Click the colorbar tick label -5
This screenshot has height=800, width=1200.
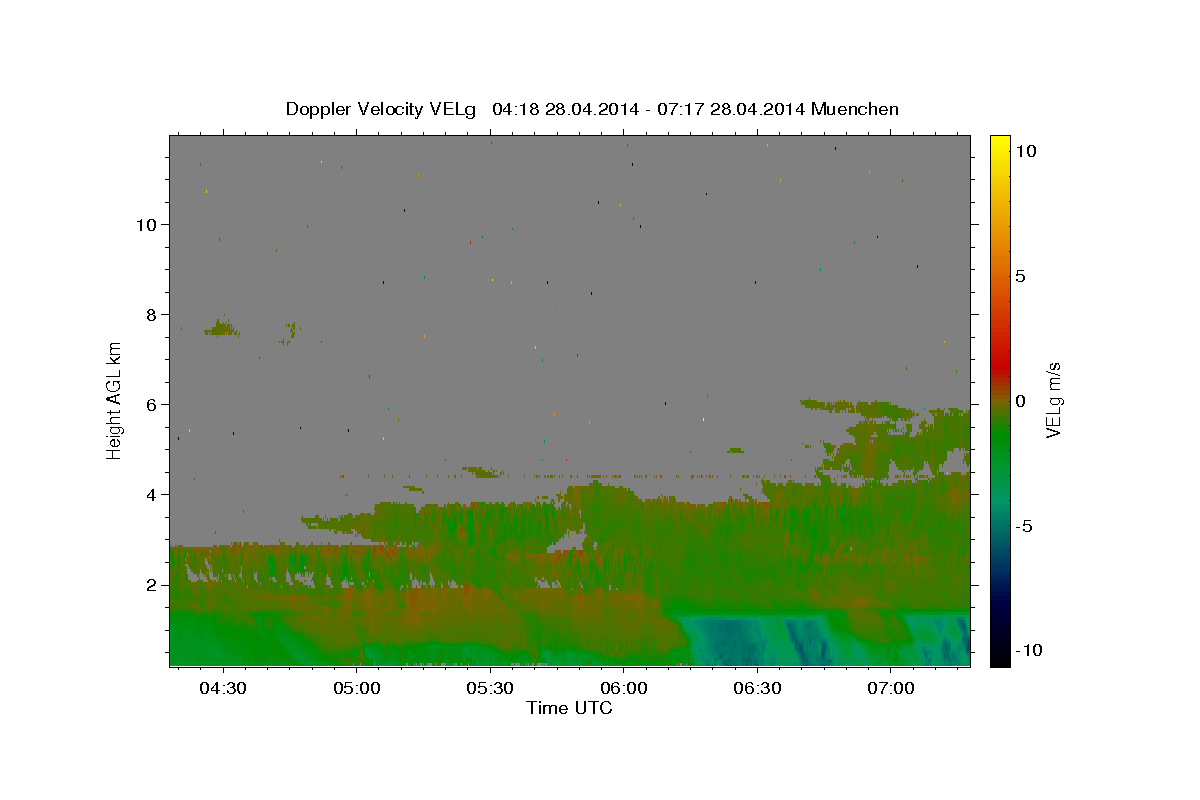pos(1023,526)
